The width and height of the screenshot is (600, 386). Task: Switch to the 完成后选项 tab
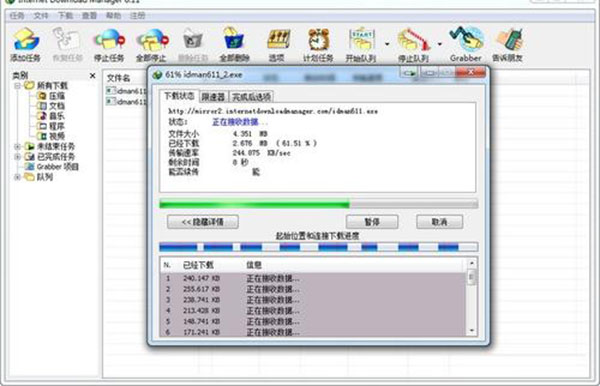251,97
